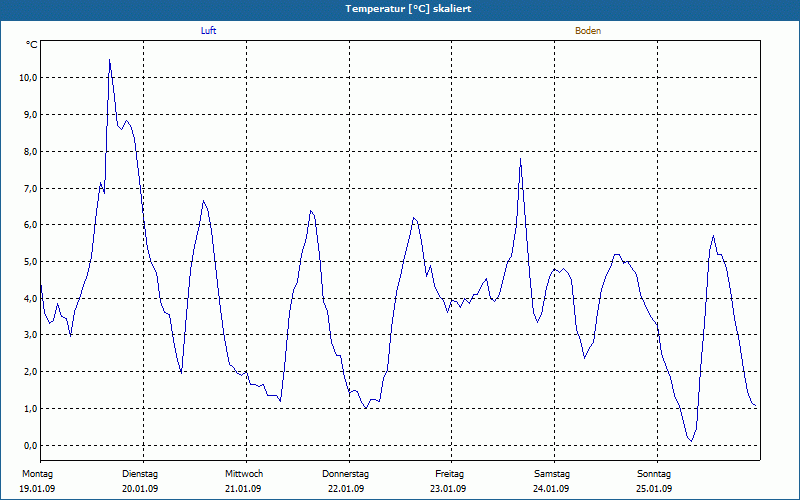Image resolution: width=800 pixels, height=500 pixels.
Task: Click the 'Montag' day label
Action: (37, 474)
